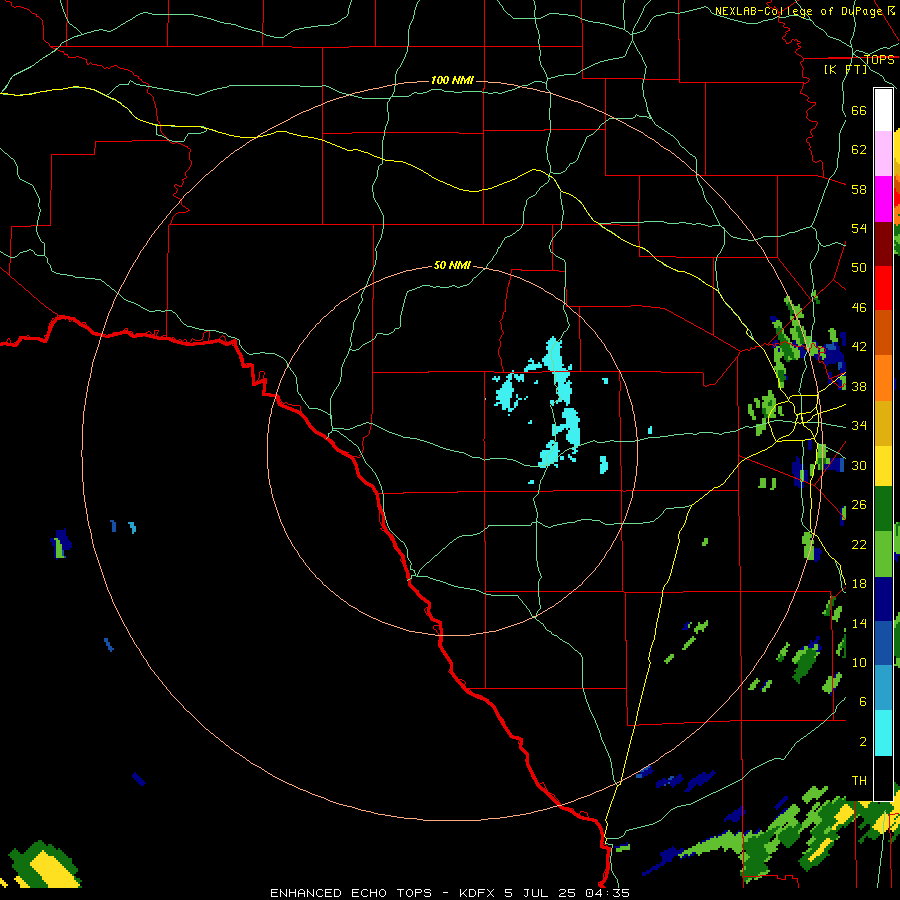This screenshot has height=900, width=900.
Task: Click the legend value '10'
Action: 859,662
